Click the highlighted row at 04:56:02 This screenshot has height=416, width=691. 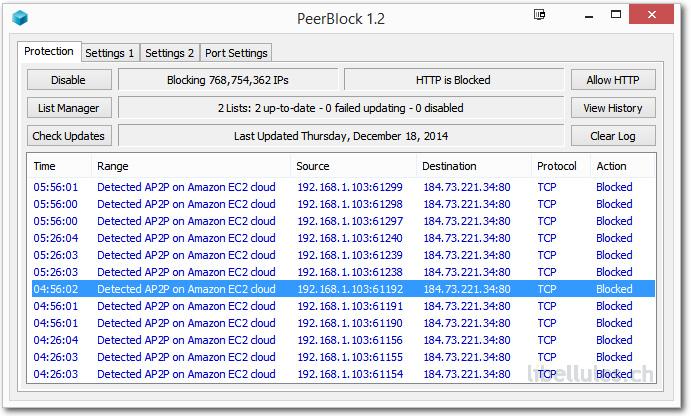(343, 289)
